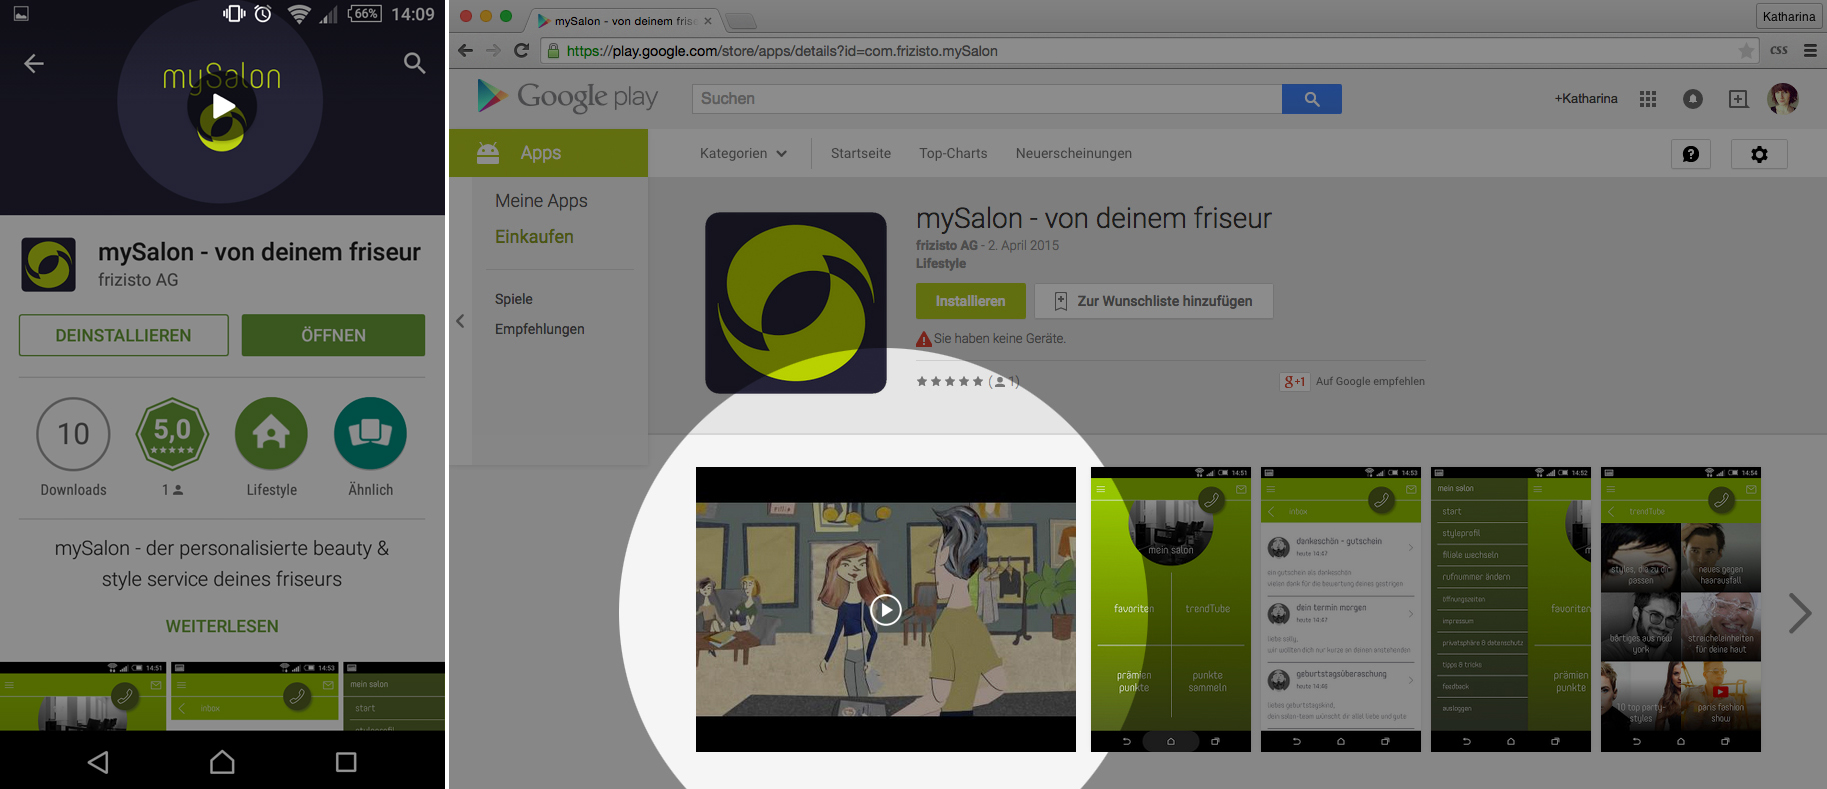This screenshot has height=789, width=1827.
Task: Open the Chrome hamburger menu
Action: click(1810, 50)
